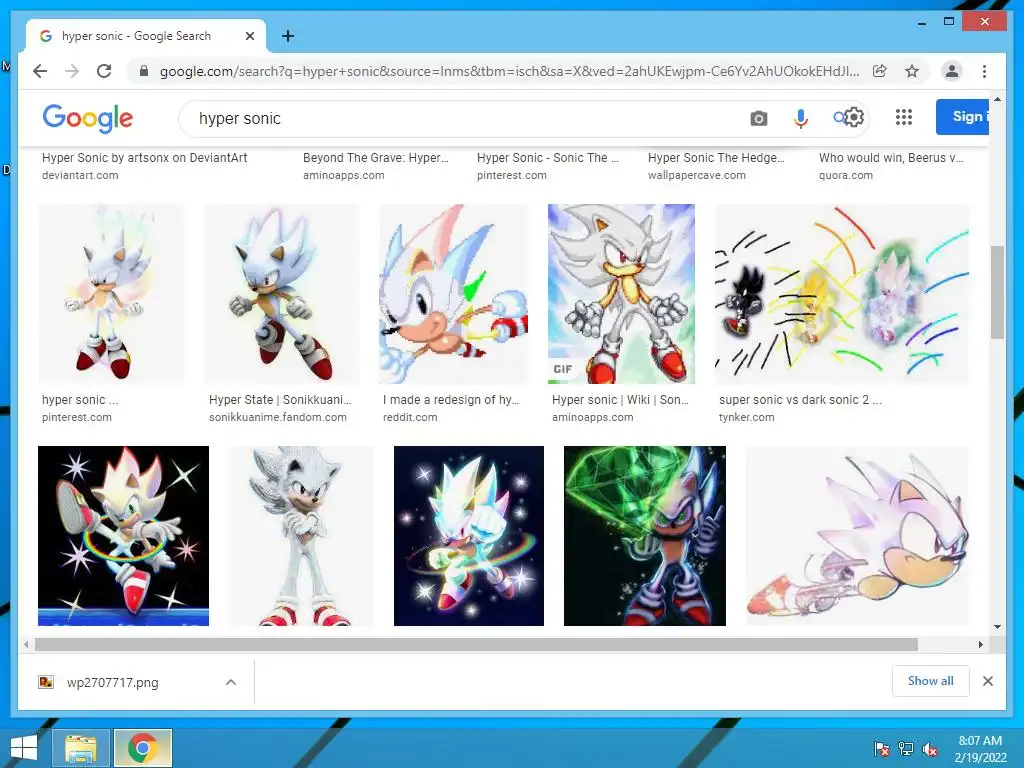
Task: Open the Google apps grid
Action: click(904, 118)
